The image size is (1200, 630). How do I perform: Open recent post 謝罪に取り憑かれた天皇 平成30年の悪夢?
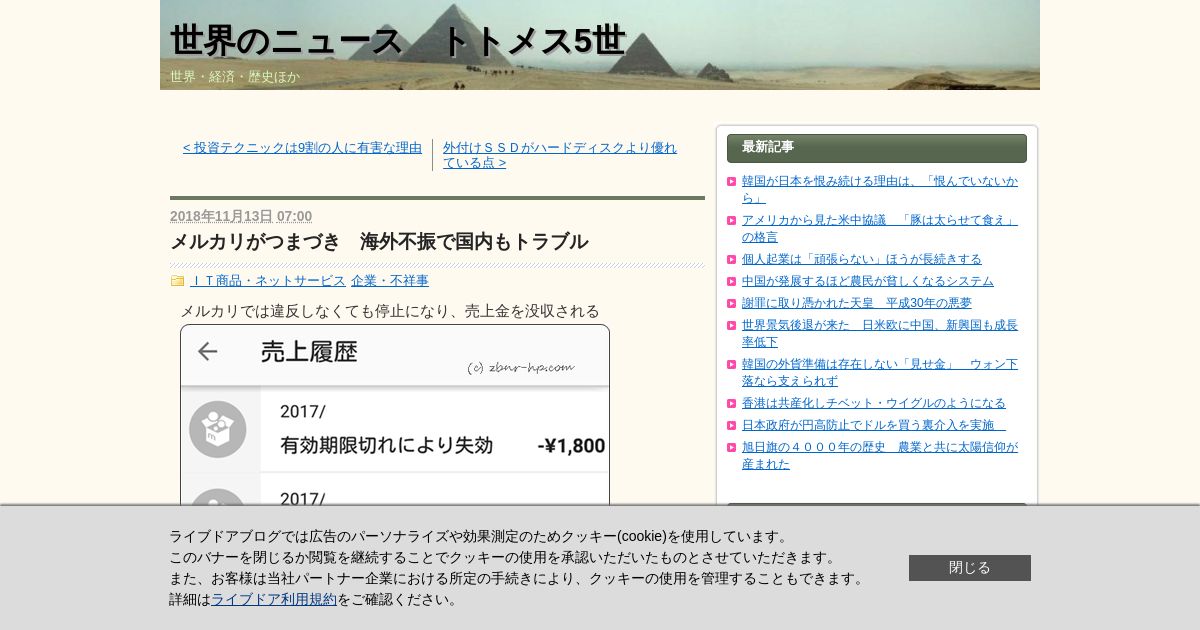(x=857, y=303)
